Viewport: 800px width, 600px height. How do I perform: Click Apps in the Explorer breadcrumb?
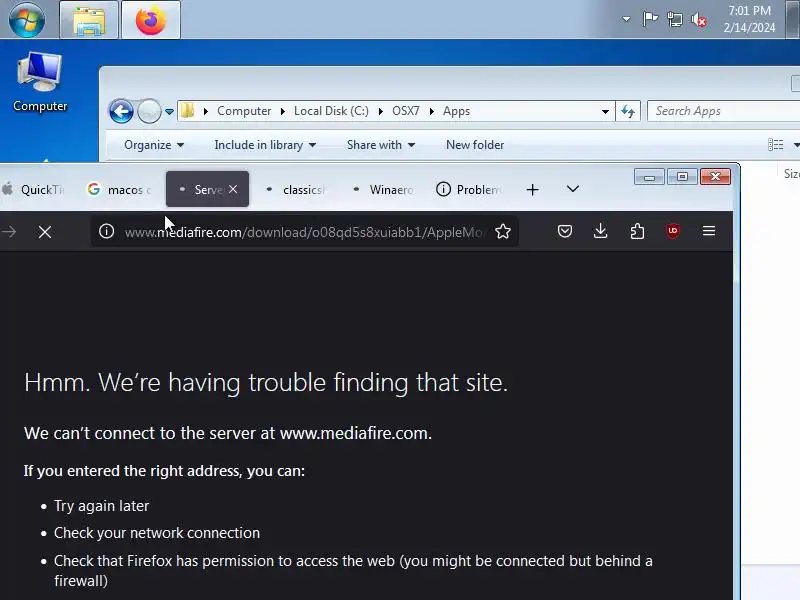pos(456,111)
